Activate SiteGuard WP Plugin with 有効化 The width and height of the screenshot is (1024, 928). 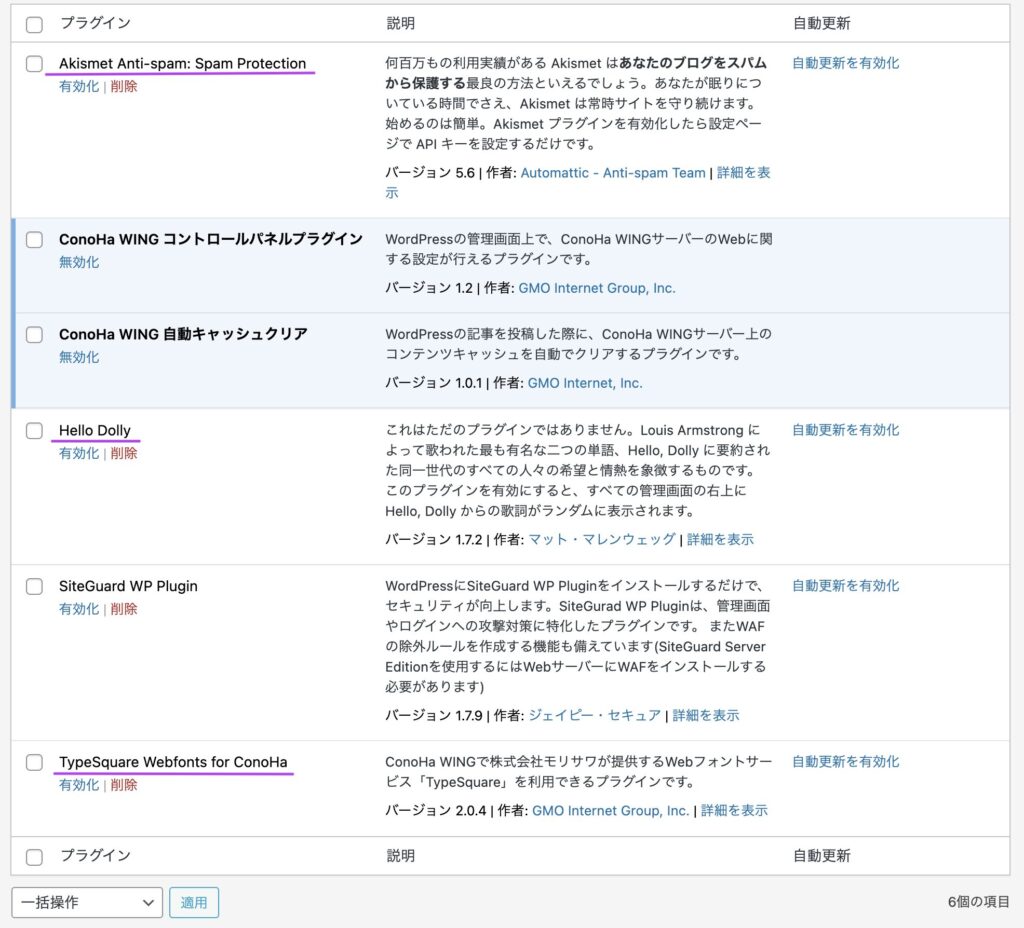click(x=78, y=610)
